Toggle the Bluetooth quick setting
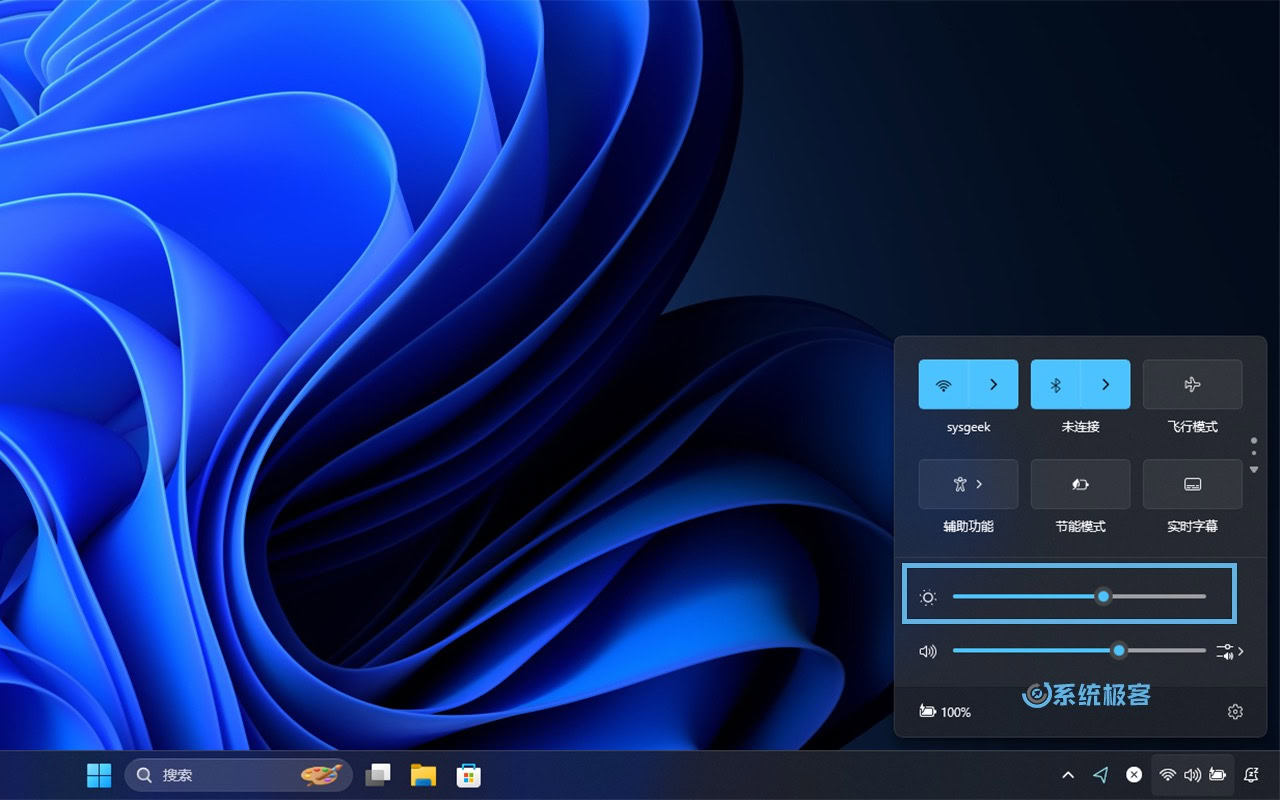 [1055, 385]
